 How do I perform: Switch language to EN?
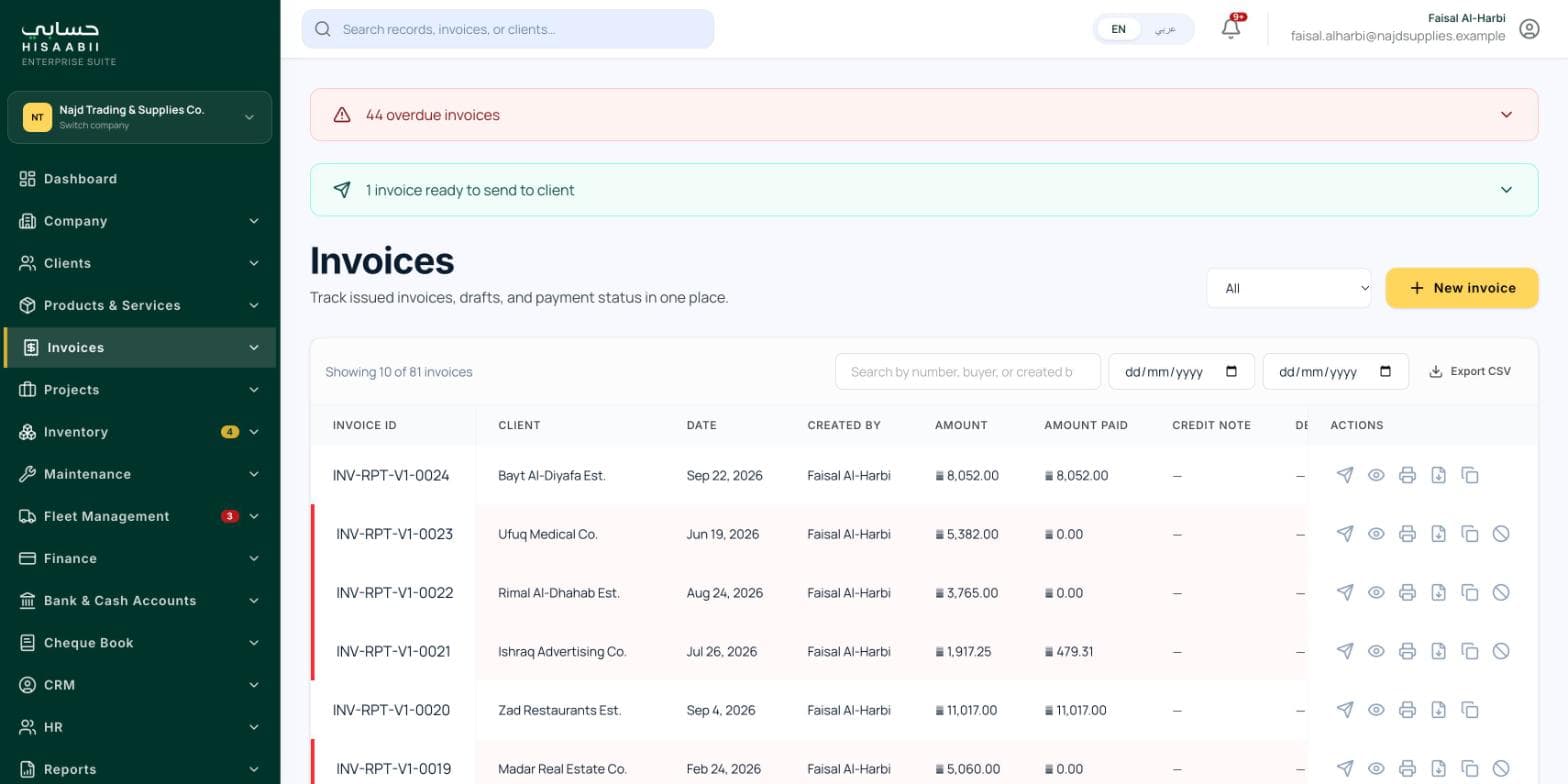[1119, 29]
